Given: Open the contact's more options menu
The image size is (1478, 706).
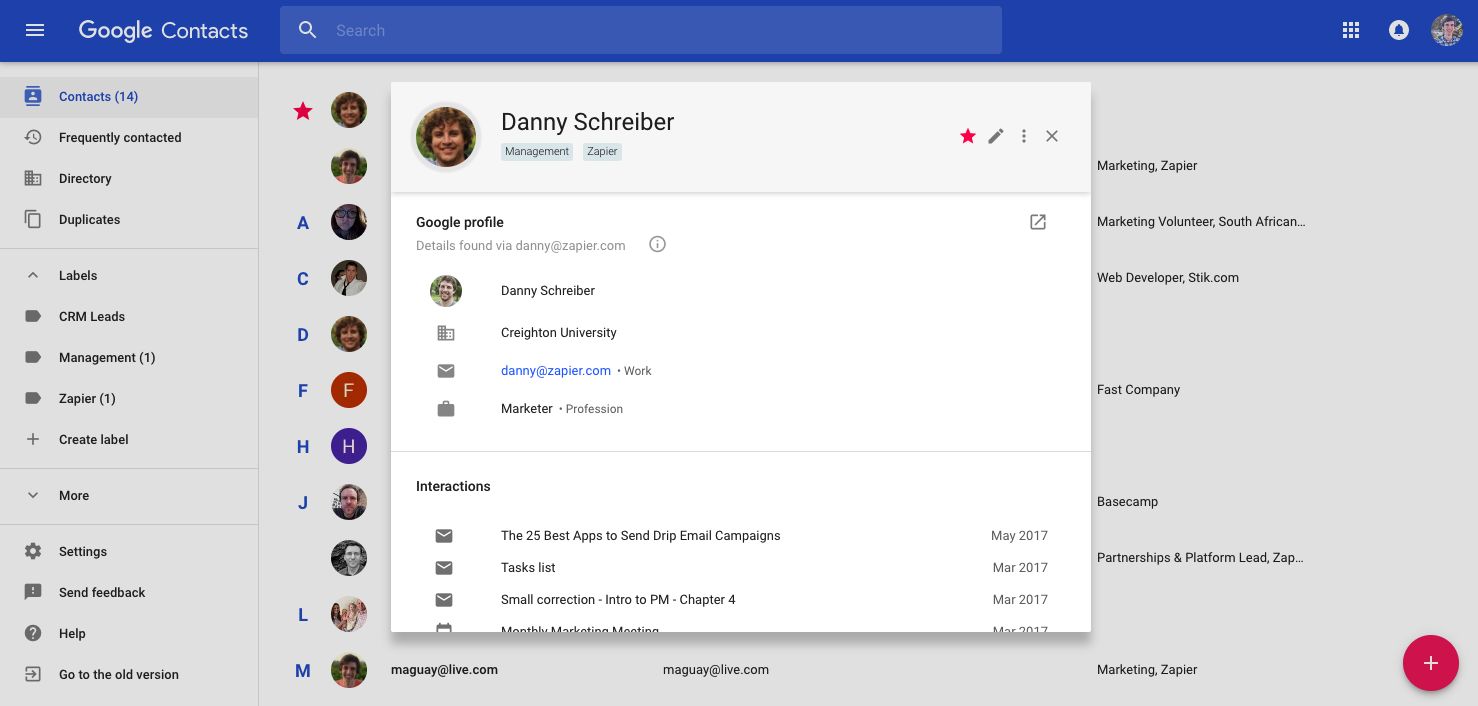Looking at the screenshot, I should point(1024,136).
